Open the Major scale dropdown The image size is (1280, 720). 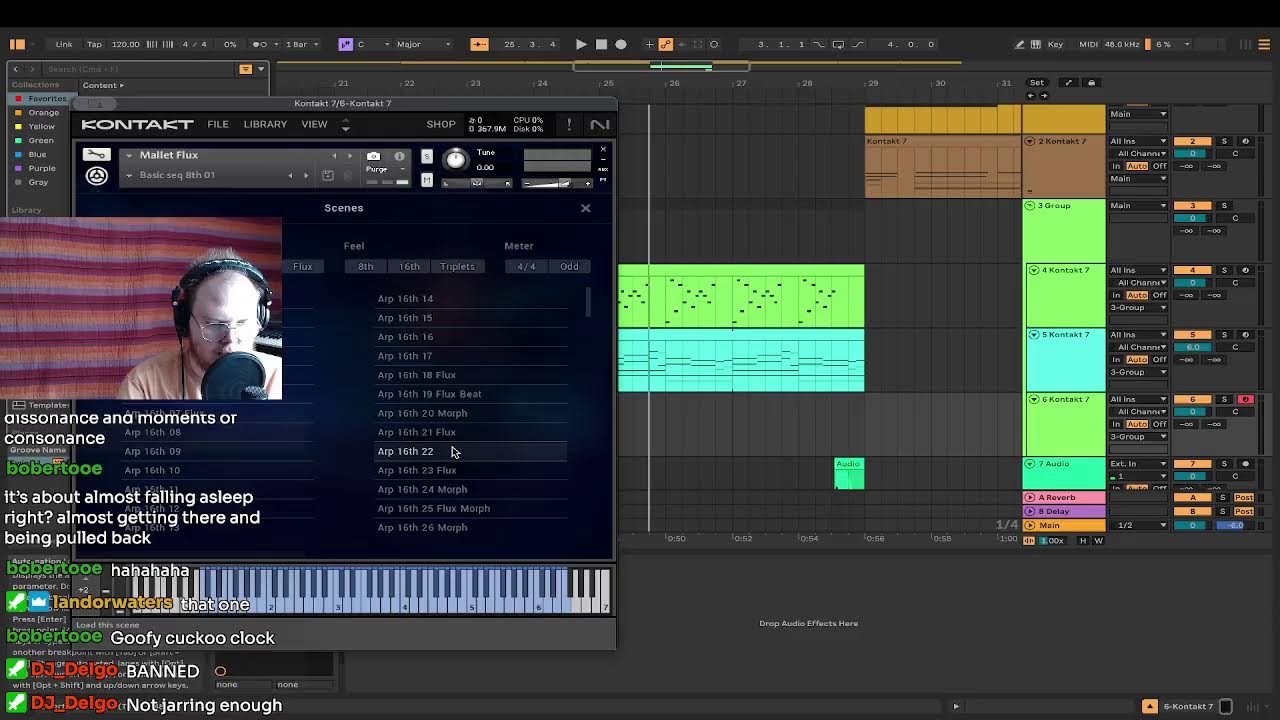[x=423, y=44]
